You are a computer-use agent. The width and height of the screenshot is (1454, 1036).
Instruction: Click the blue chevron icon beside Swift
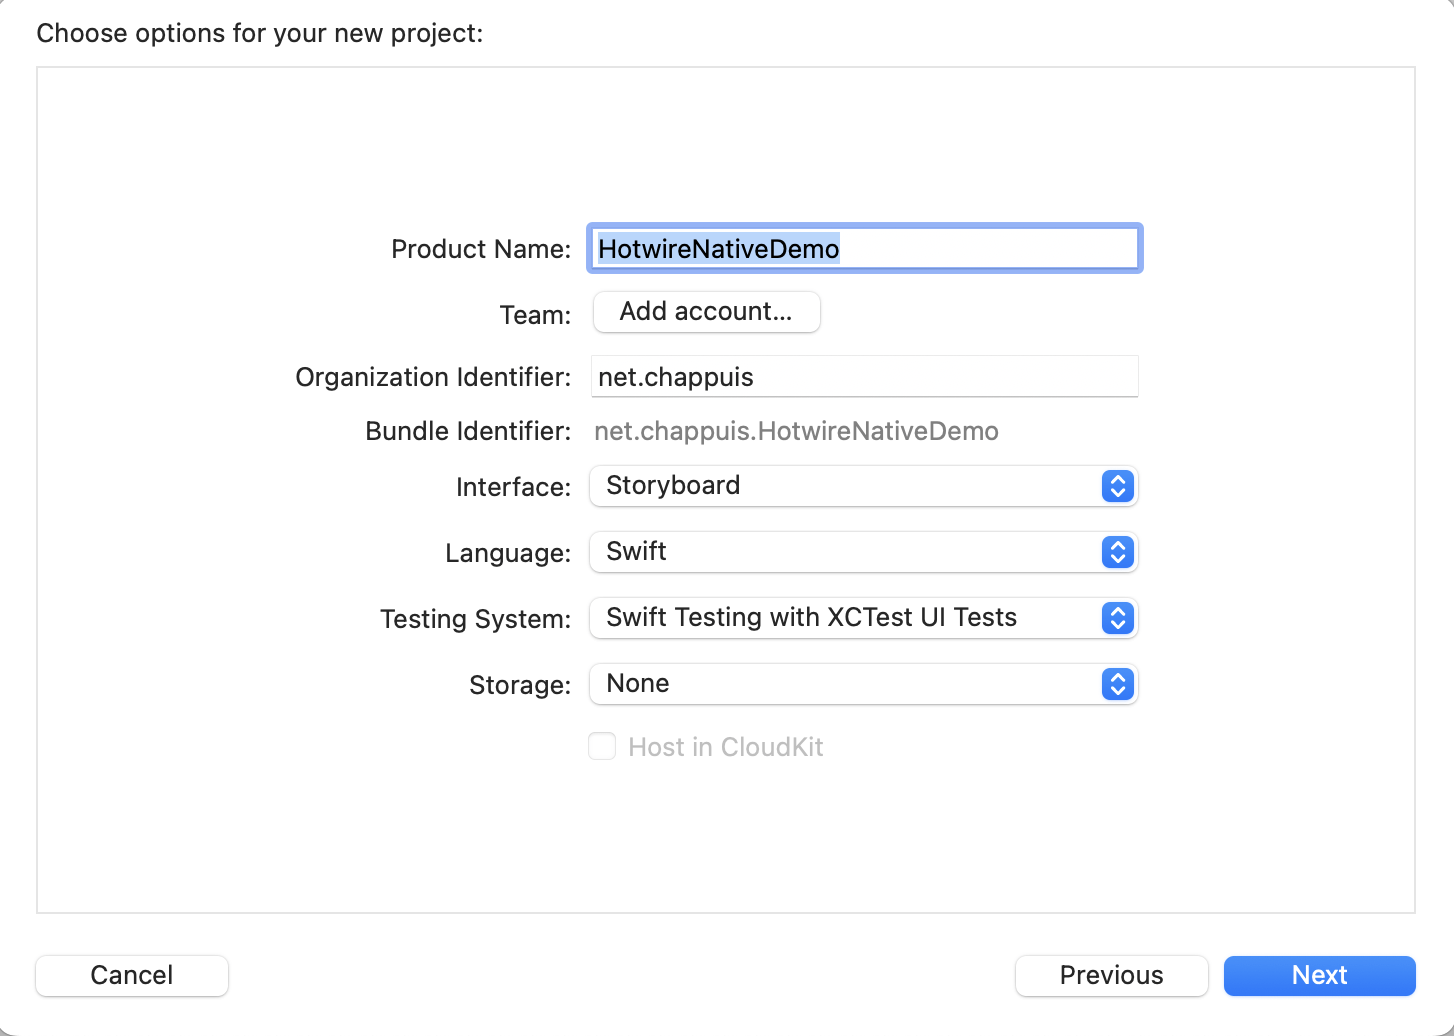(1117, 552)
